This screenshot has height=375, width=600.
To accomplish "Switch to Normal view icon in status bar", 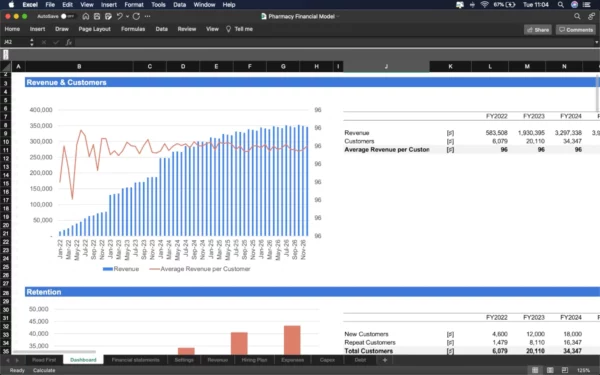I will [535, 370].
